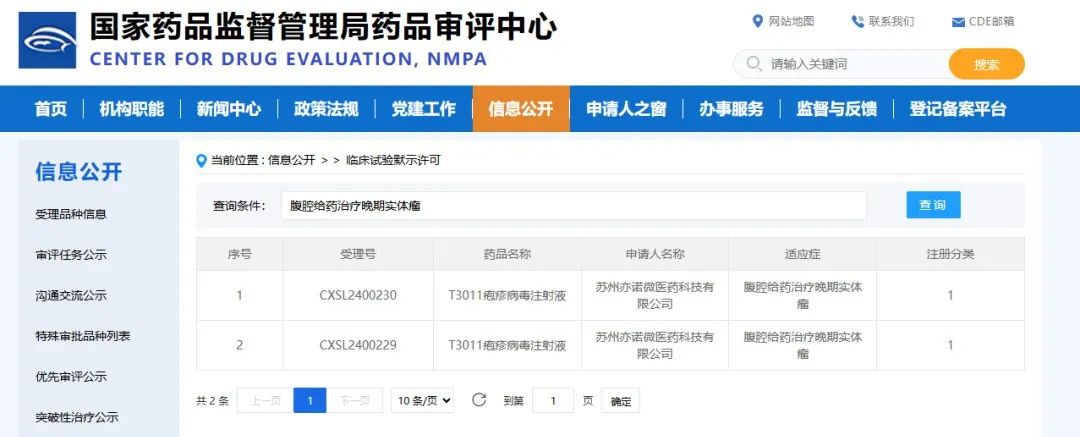Open the 监督与反馈 menu

(x=836, y=109)
